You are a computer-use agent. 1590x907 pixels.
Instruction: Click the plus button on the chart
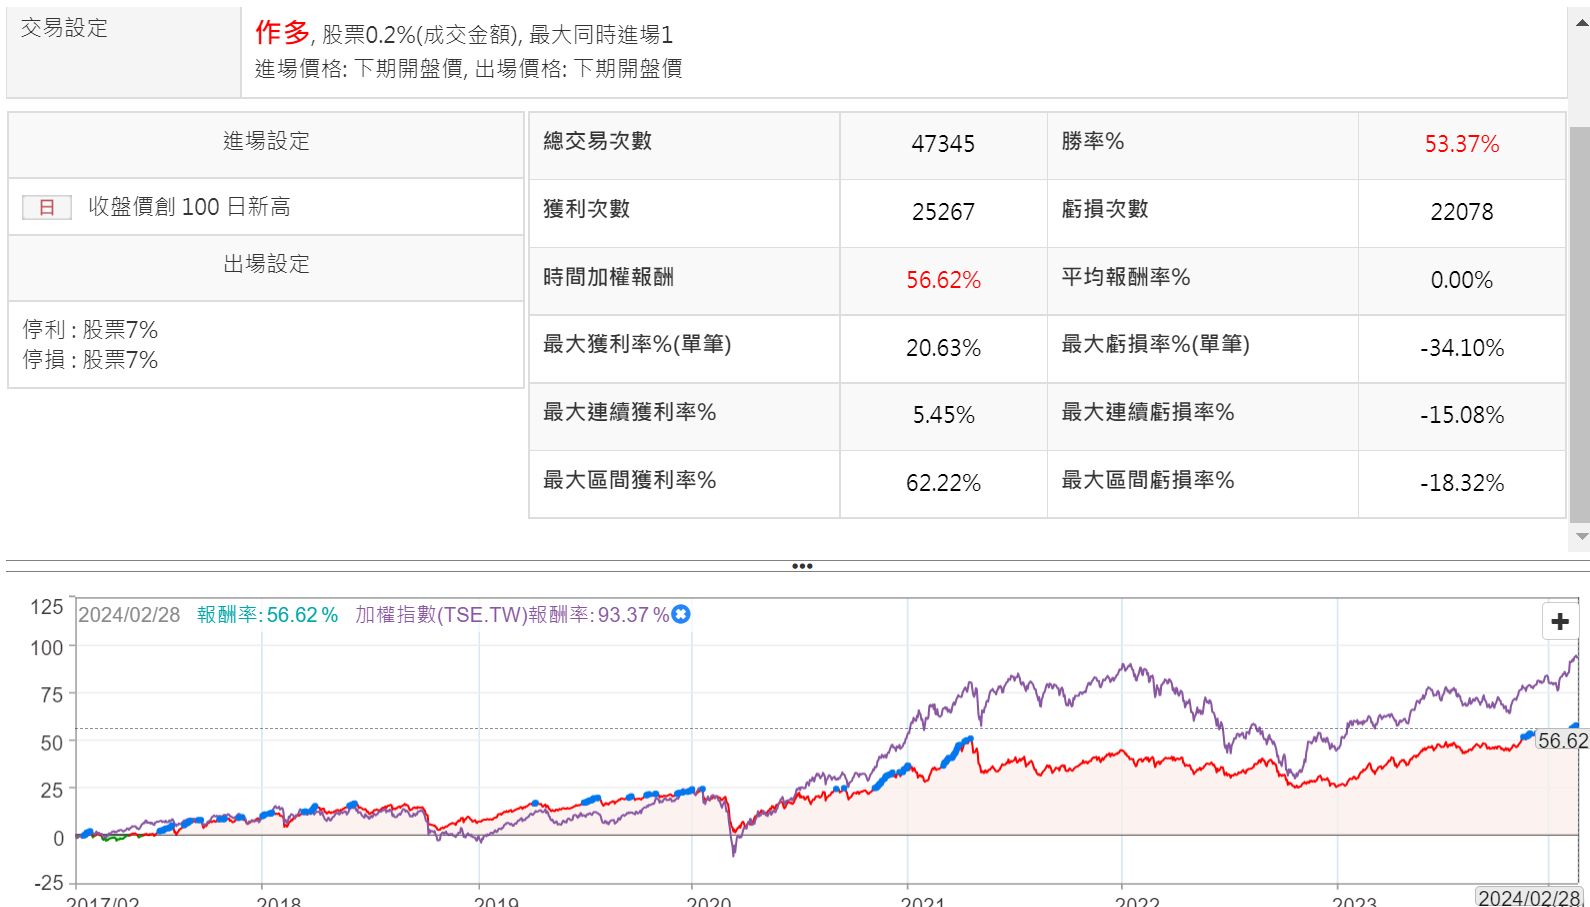pos(1559,621)
